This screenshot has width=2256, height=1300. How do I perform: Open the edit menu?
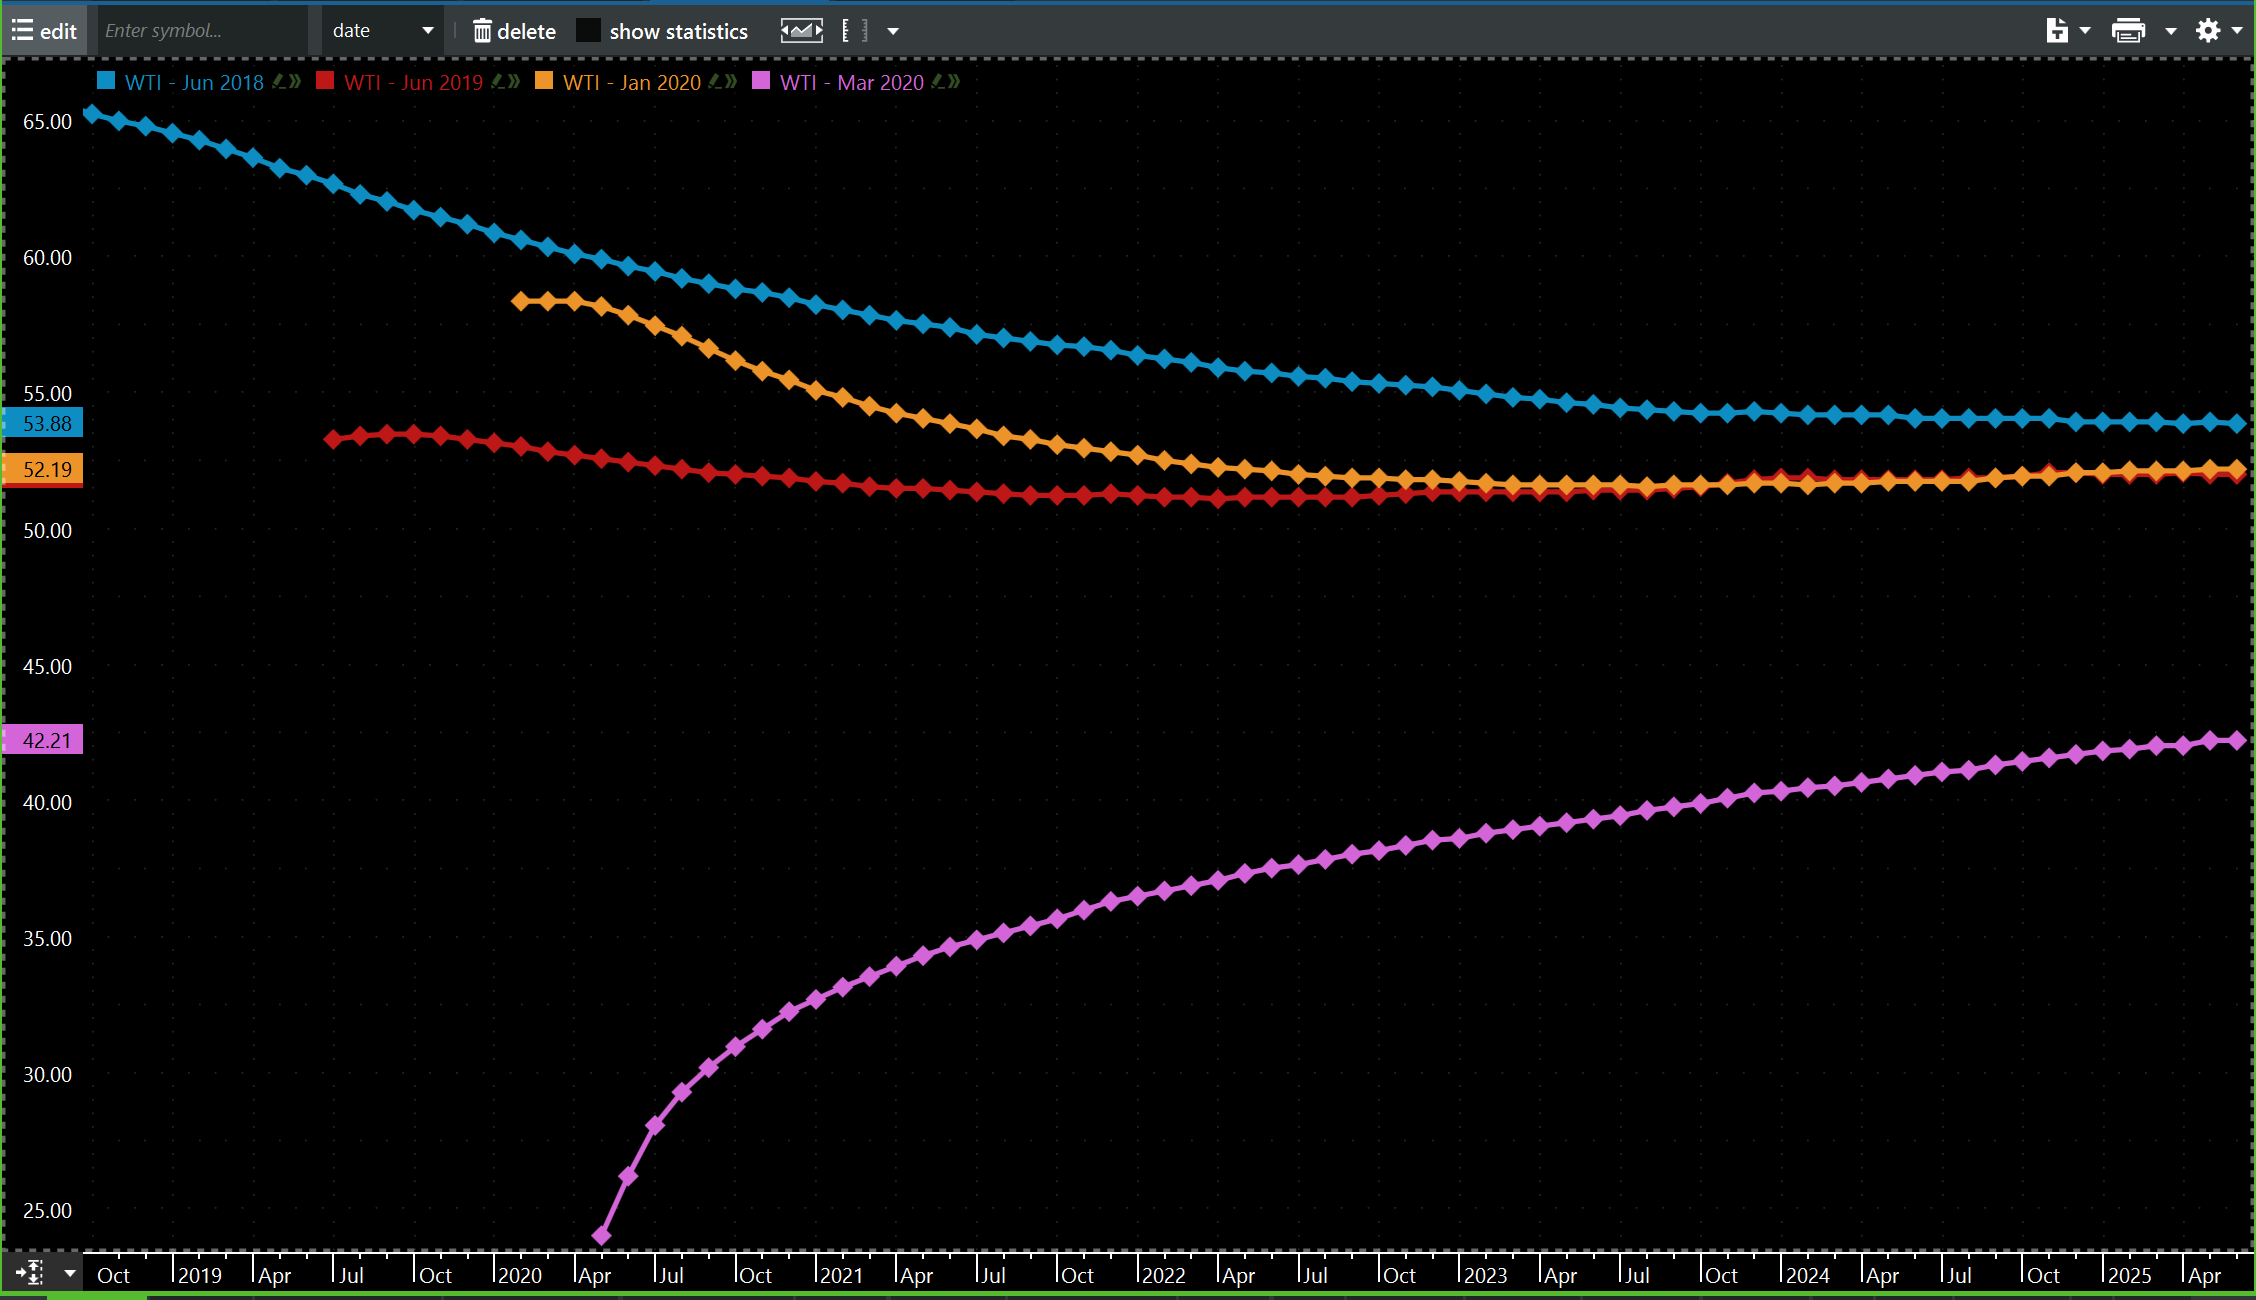pyautogui.click(x=44, y=31)
